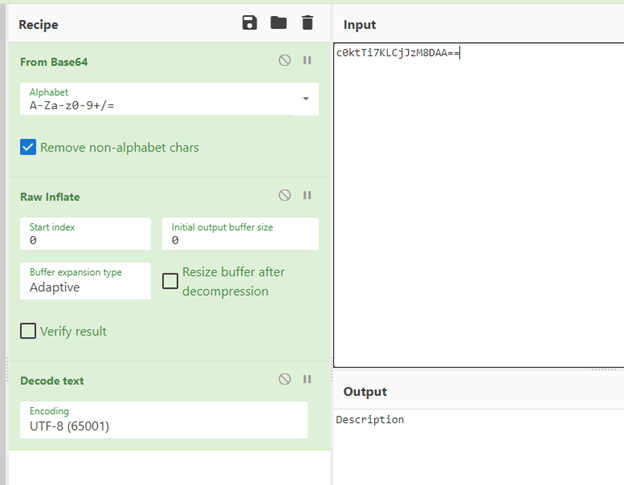Set breakpoint on From Base64 operation
The height and width of the screenshot is (485, 624).
click(x=307, y=60)
